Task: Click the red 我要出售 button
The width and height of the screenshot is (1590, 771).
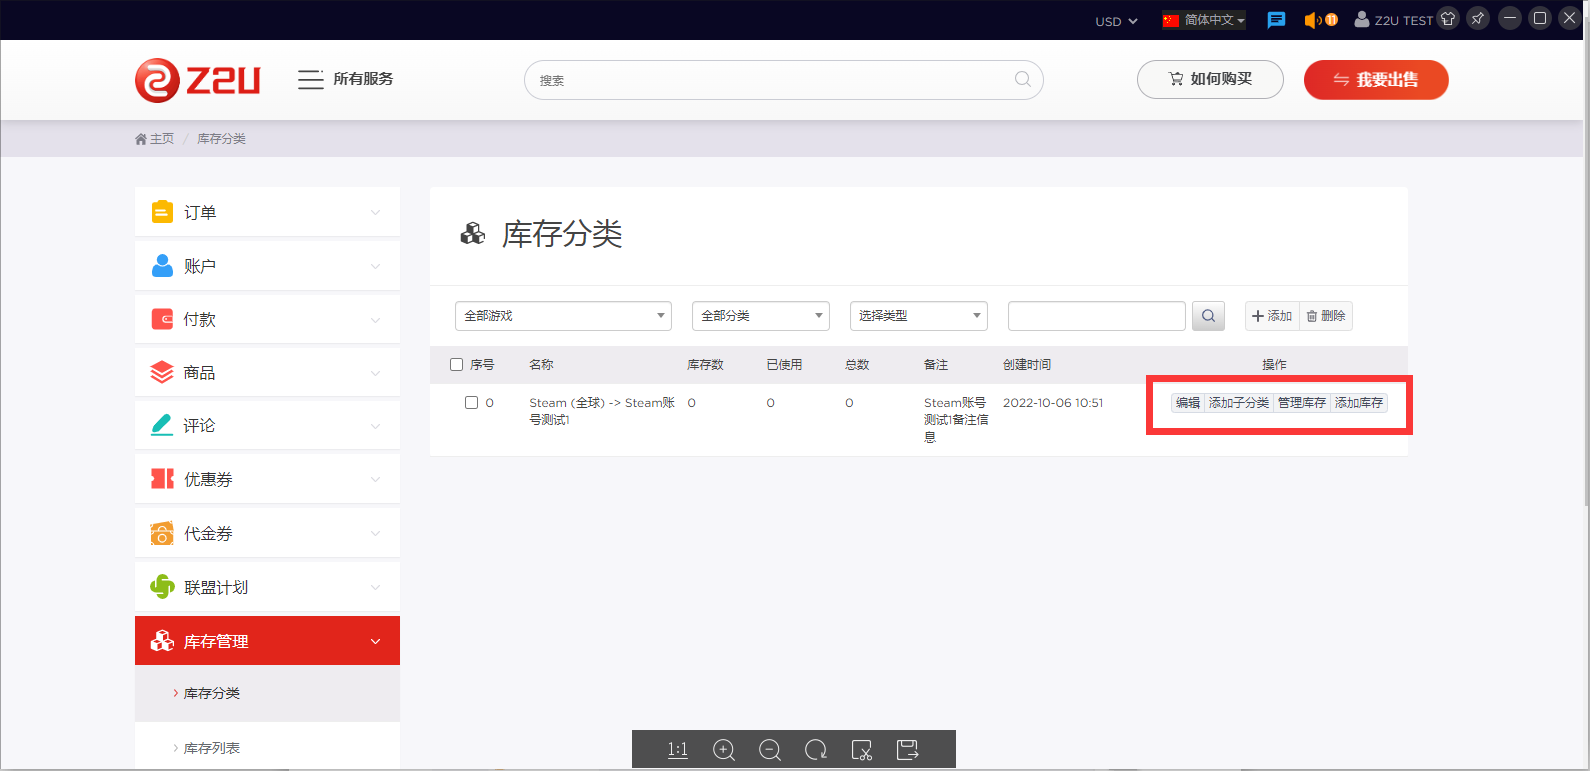Action: coord(1375,80)
